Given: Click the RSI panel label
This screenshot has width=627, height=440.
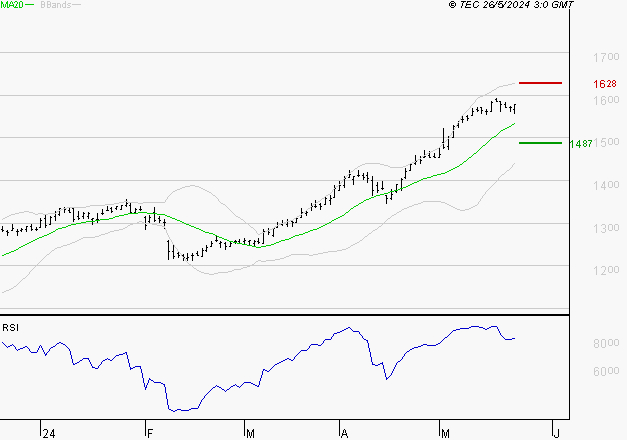Looking at the screenshot, I should [10, 328].
